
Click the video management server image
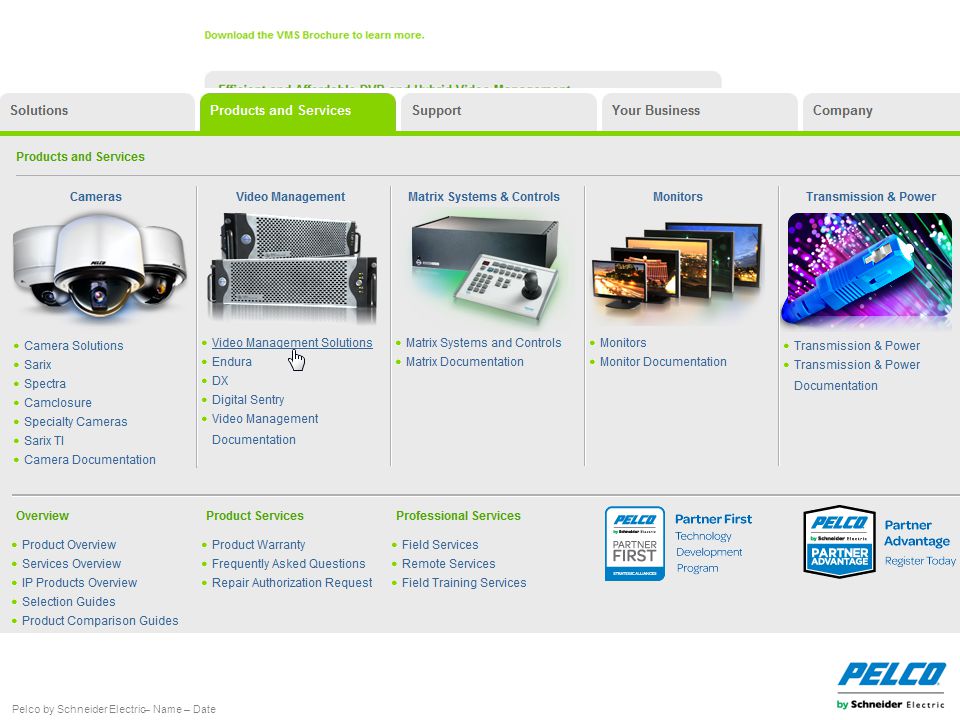291,267
